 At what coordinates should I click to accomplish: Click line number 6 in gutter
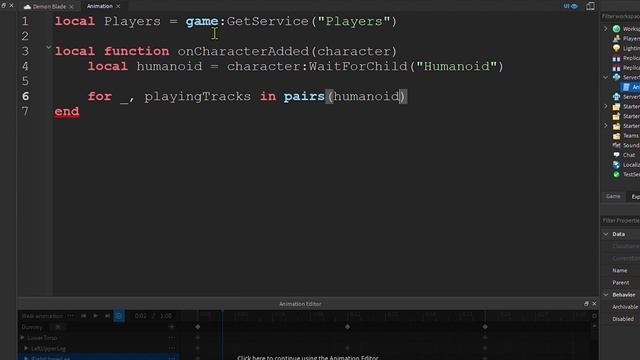click(x=25, y=96)
